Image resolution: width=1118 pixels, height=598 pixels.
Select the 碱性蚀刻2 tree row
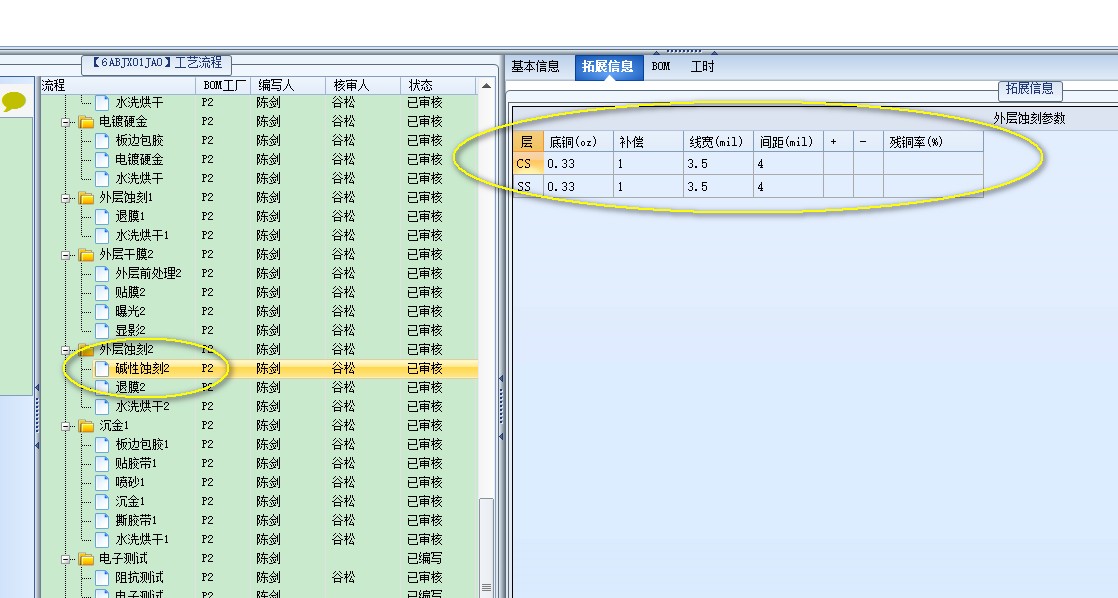(x=259, y=368)
